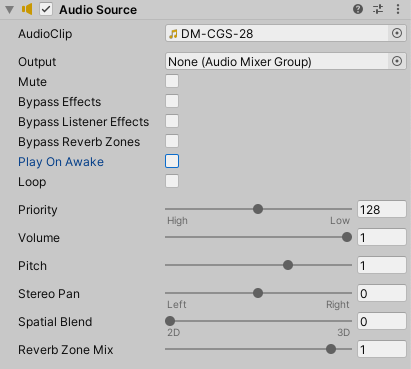Enable the Mute checkbox

(x=172, y=81)
